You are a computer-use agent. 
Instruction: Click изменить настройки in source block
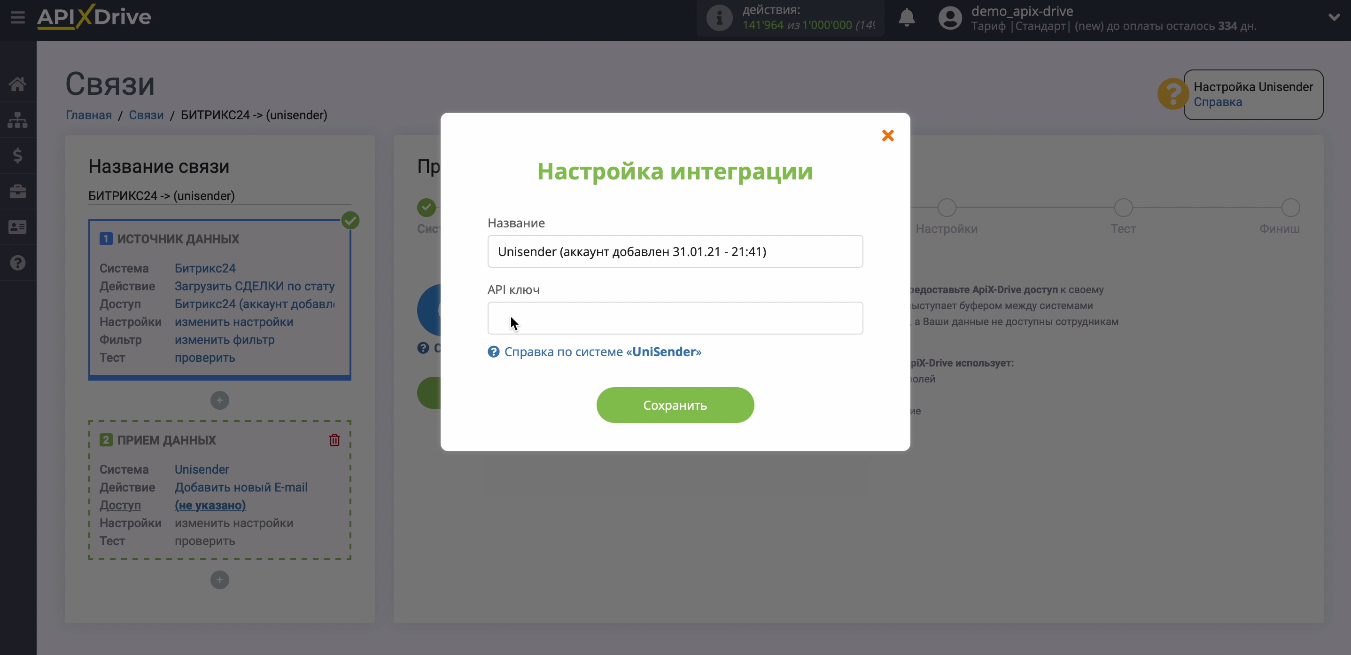point(234,322)
